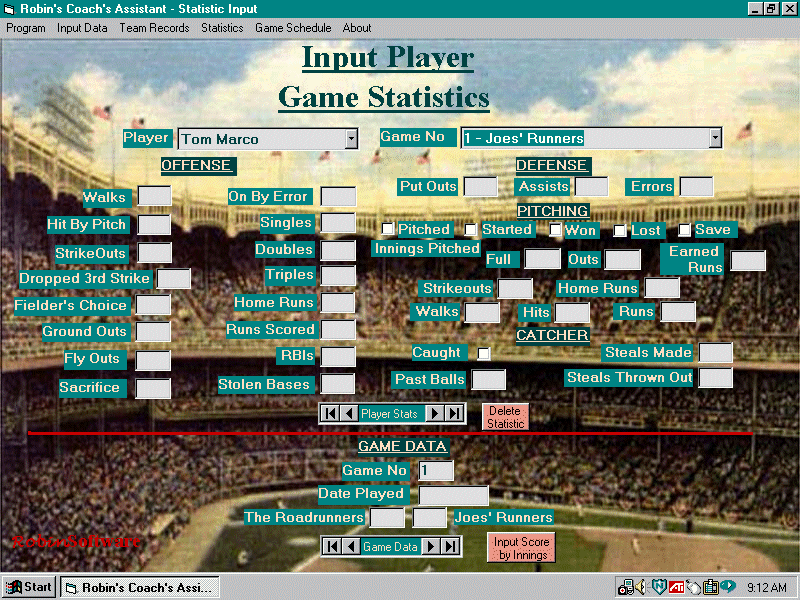
Task: Go to previous Player Stats record
Action: [x=348, y=413]
